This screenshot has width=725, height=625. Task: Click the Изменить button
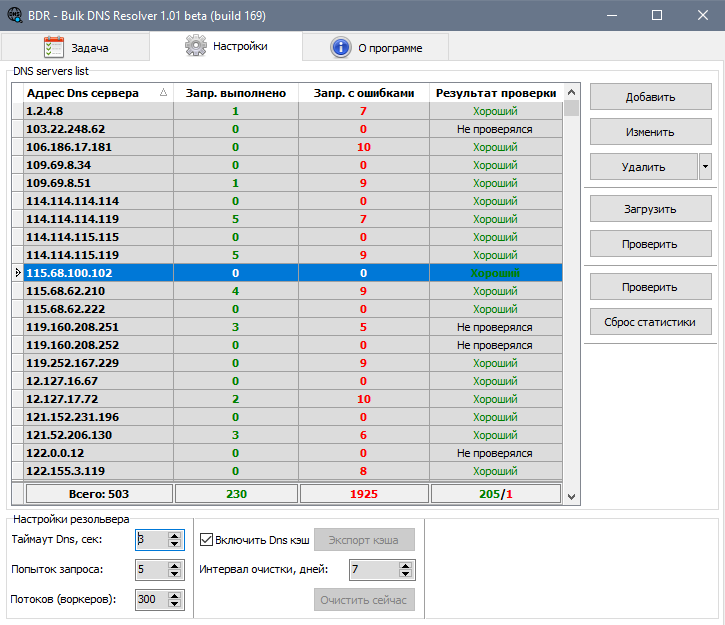(x=651, y=132)
